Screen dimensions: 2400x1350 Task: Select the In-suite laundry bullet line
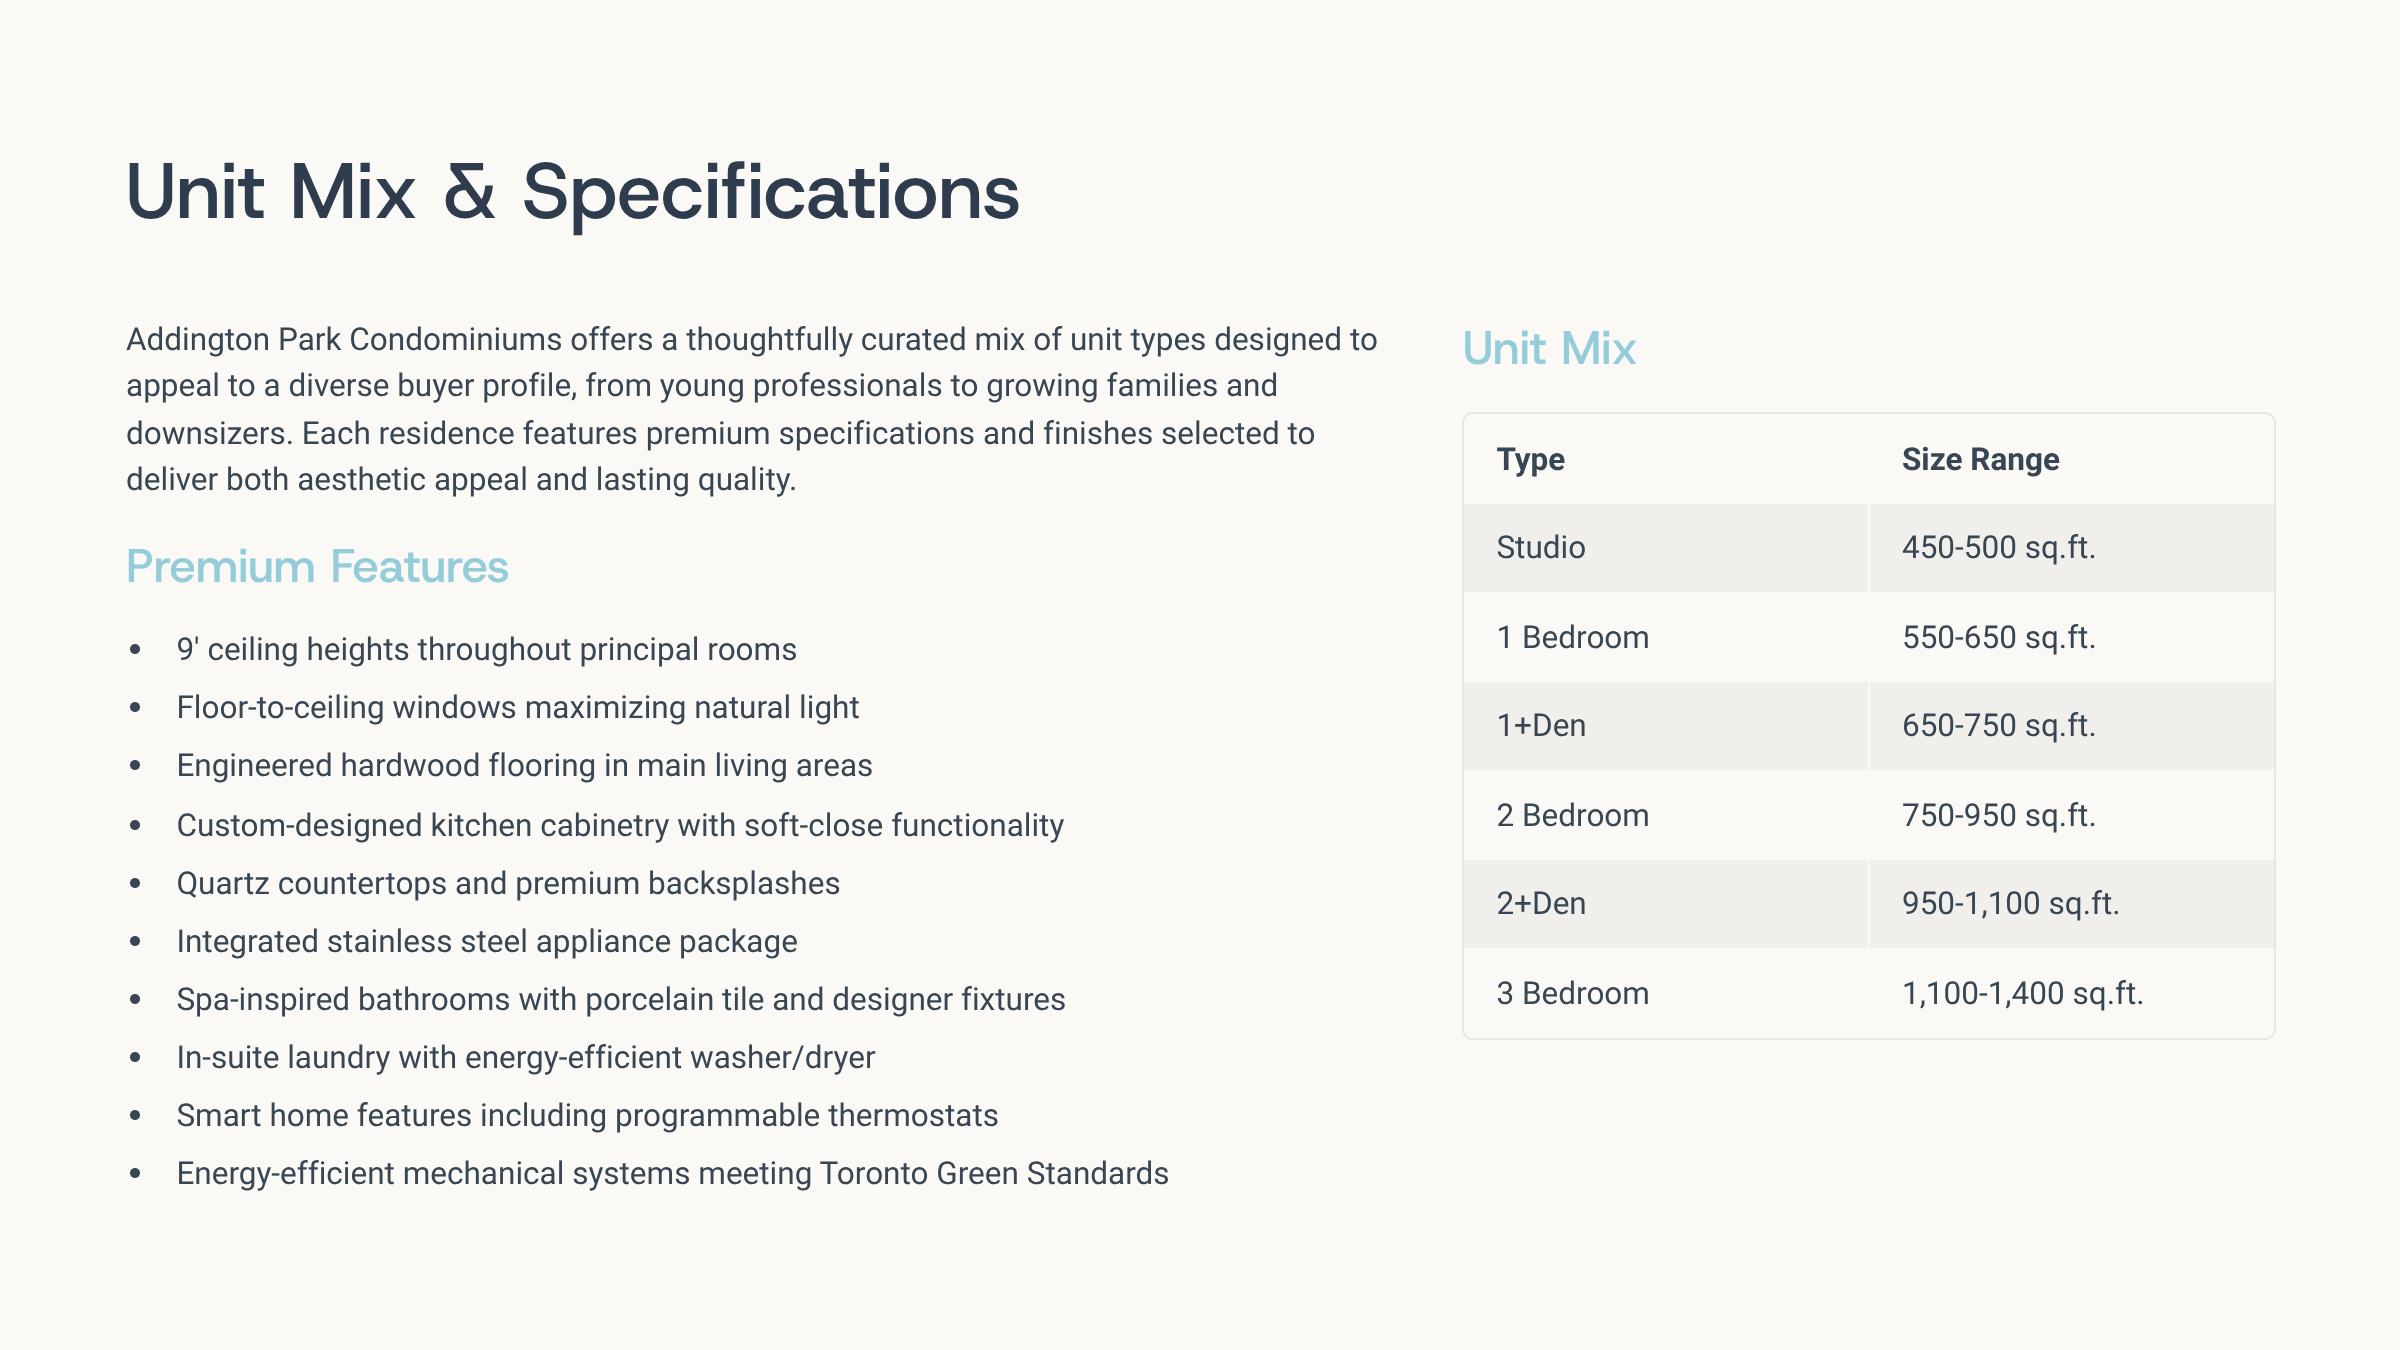[525, 1058]
